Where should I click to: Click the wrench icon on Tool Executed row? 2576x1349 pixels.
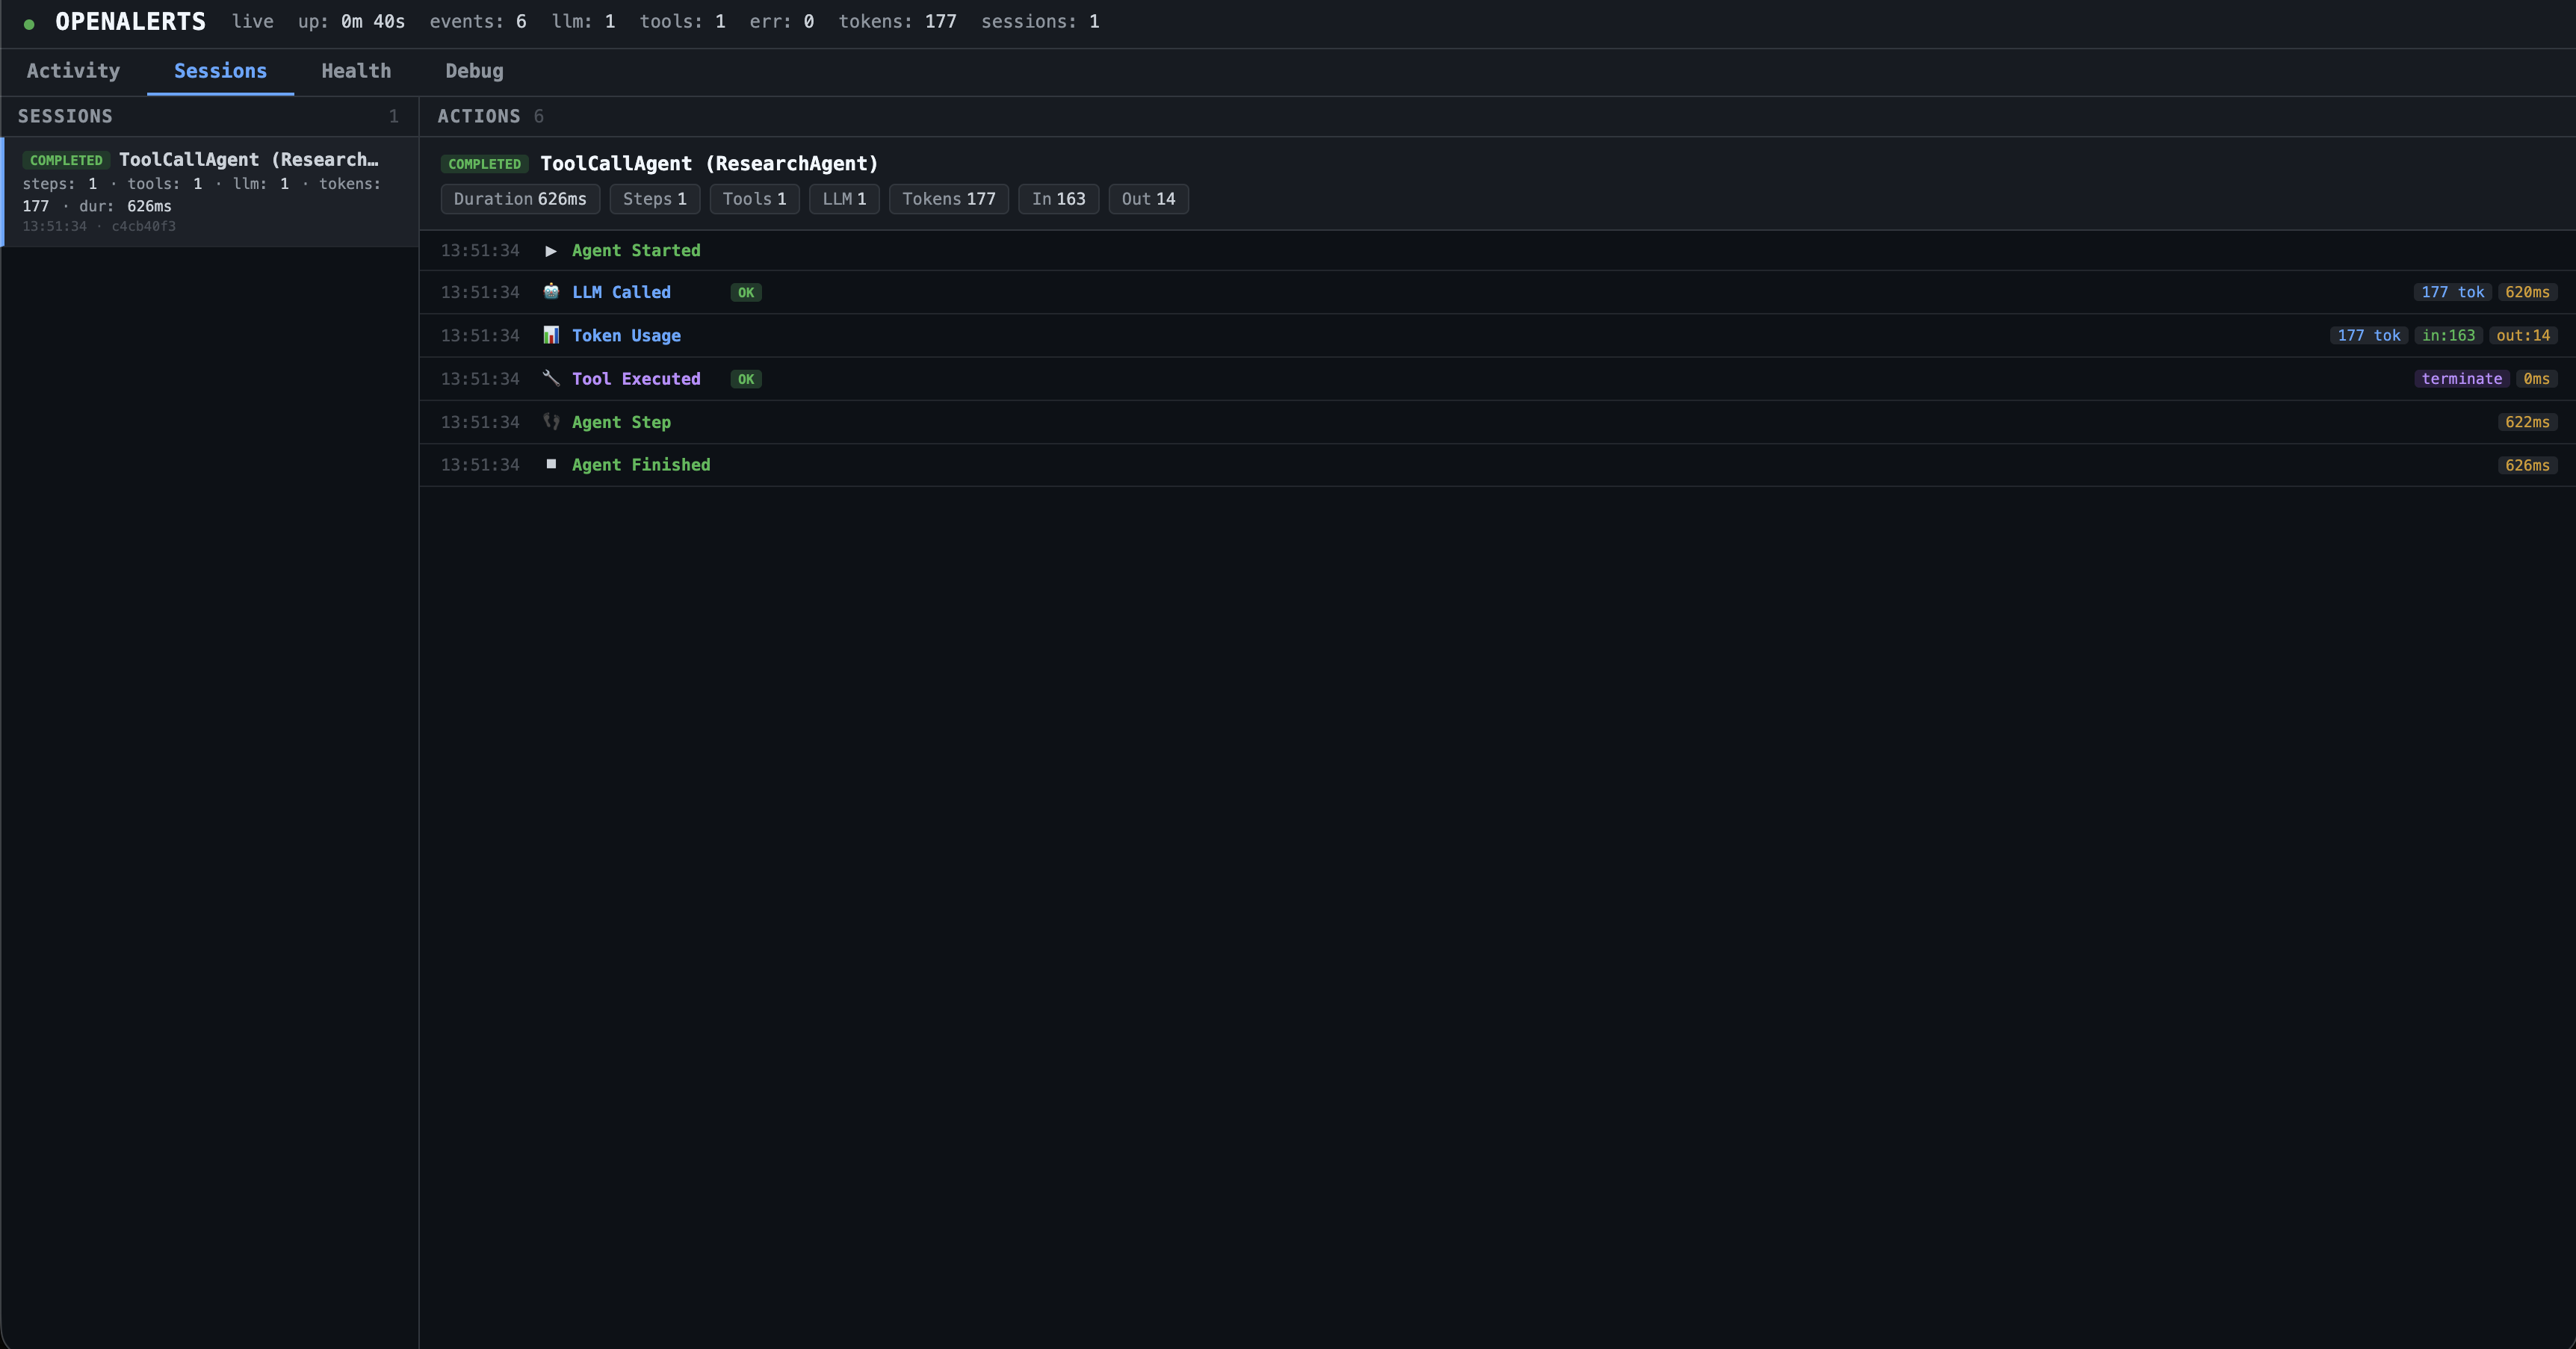pyautogui.click(x=551, y=379)
